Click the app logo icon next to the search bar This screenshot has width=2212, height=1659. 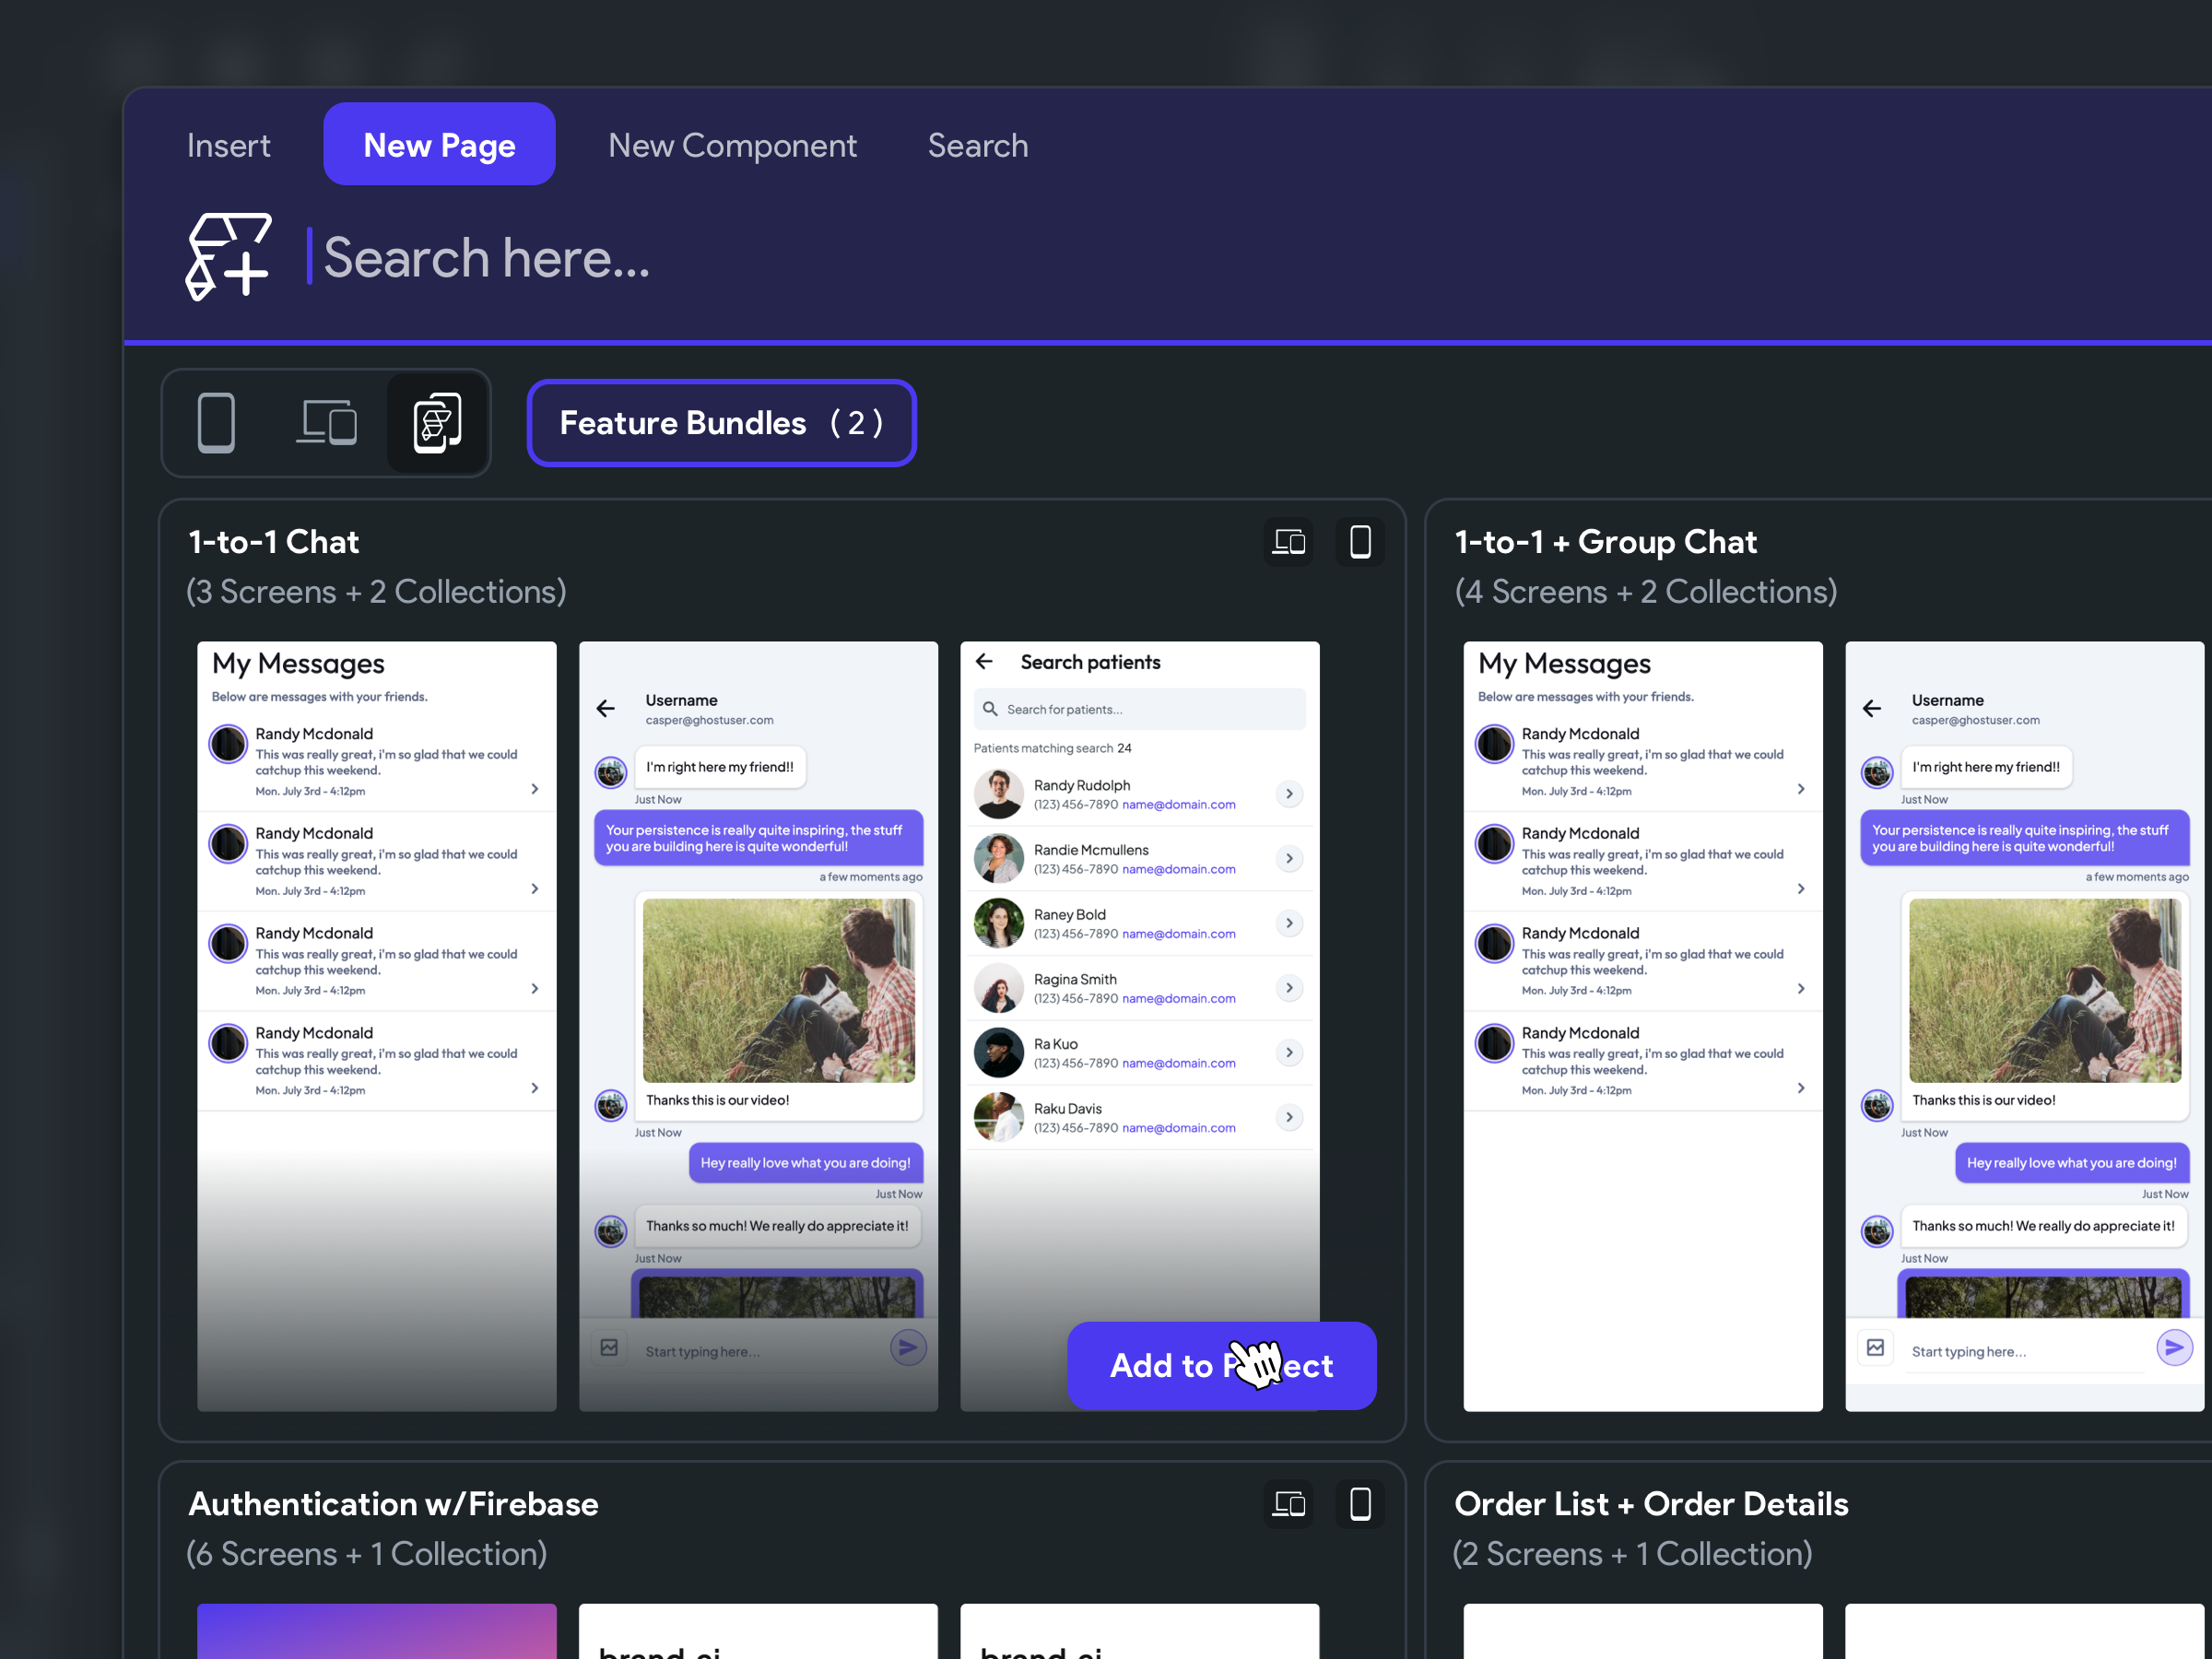(x=228, y=257)
